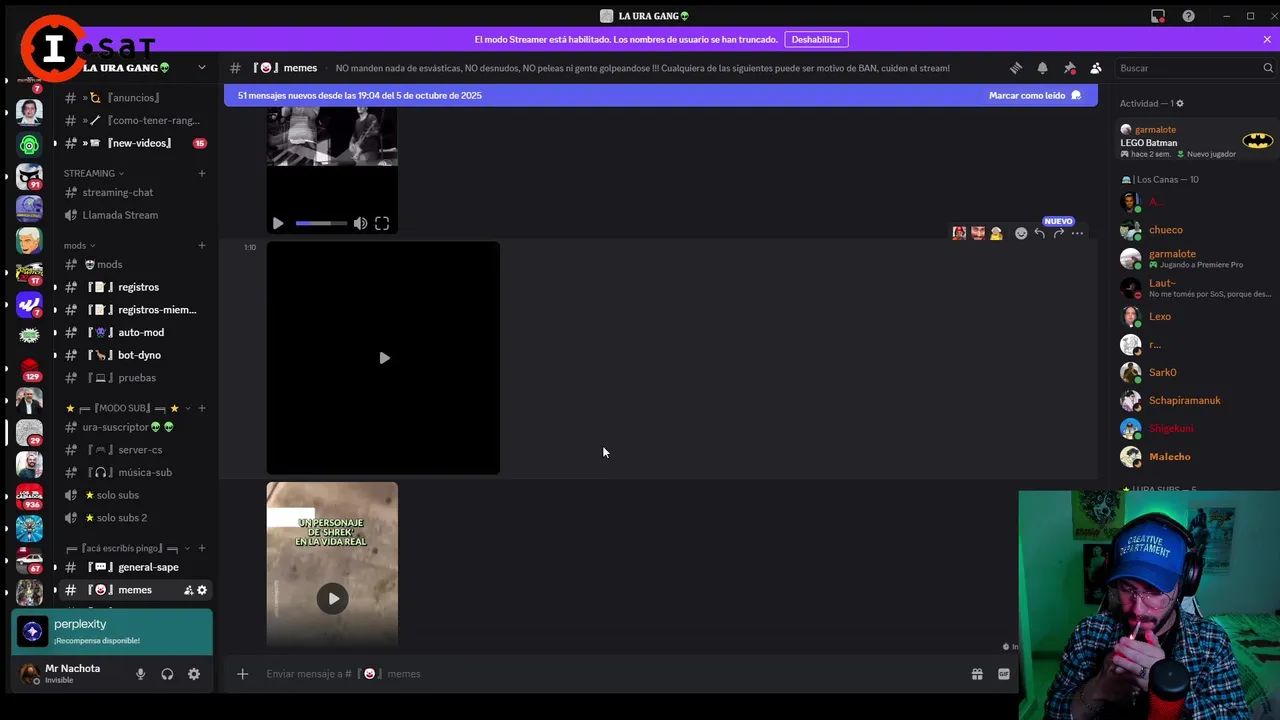1280x720 pixels.
Task: Open the inbox icon in the title bar
Action: [1158, 16]
